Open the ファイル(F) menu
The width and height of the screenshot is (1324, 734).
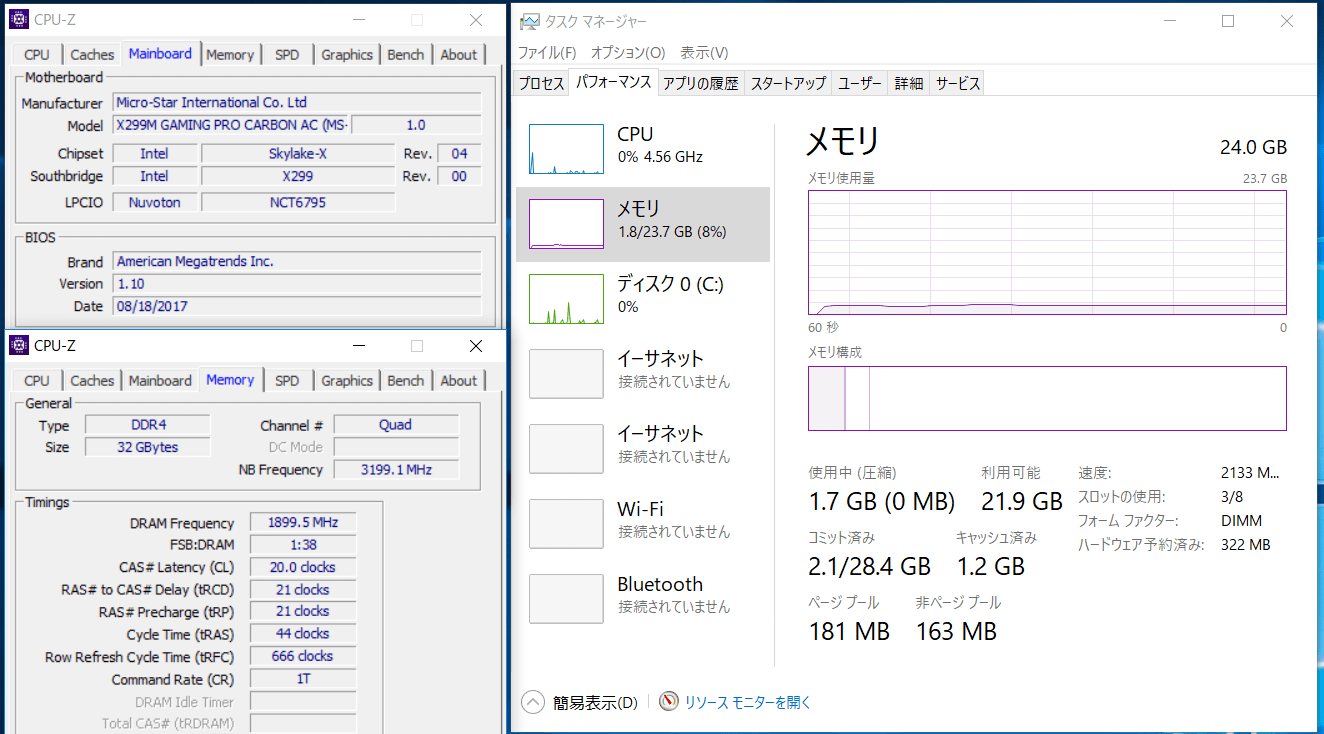click(547, 52)
